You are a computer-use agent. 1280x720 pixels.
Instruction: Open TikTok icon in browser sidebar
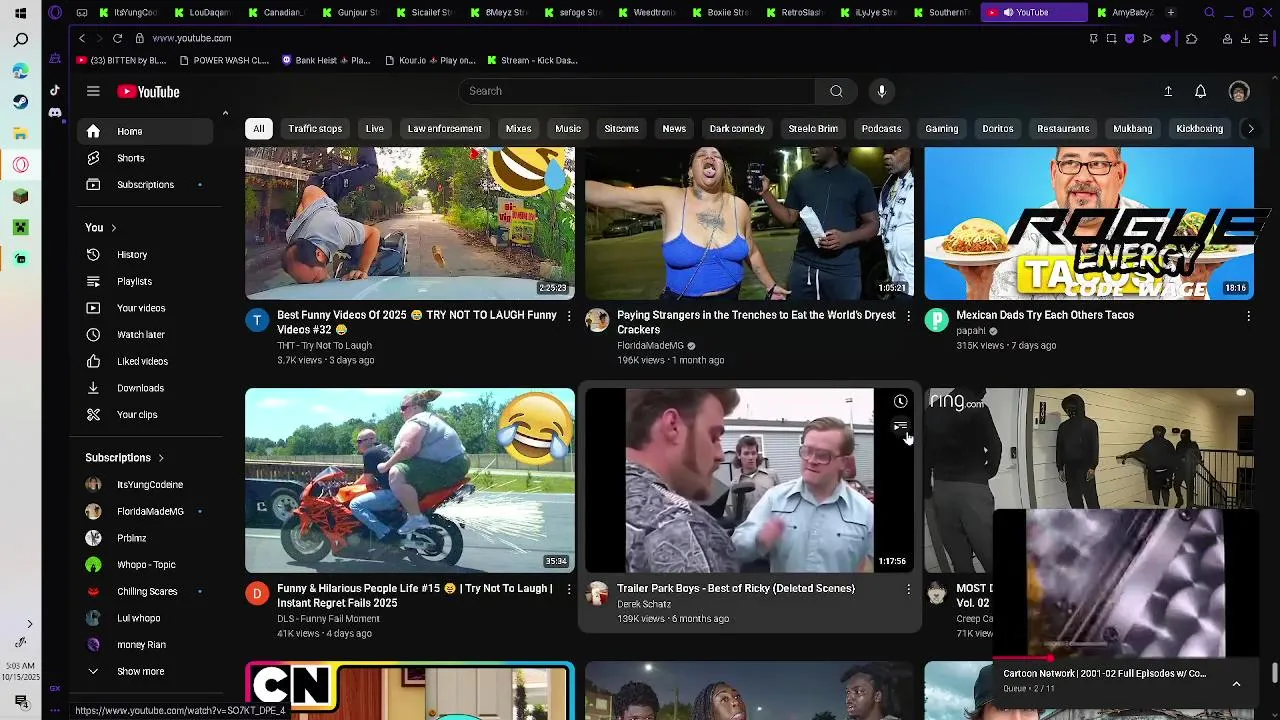click(x=55, y=90)
